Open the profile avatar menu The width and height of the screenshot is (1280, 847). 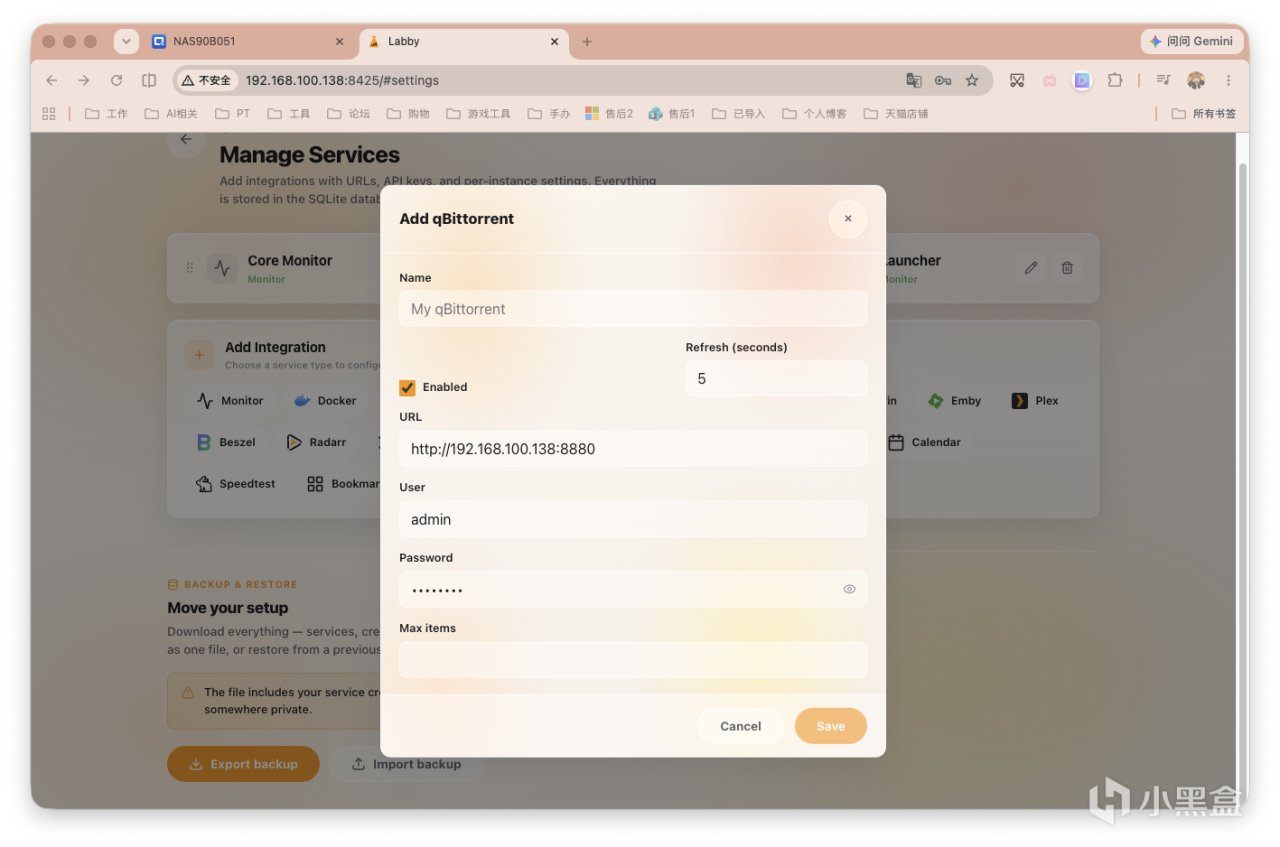[1196, 80]
